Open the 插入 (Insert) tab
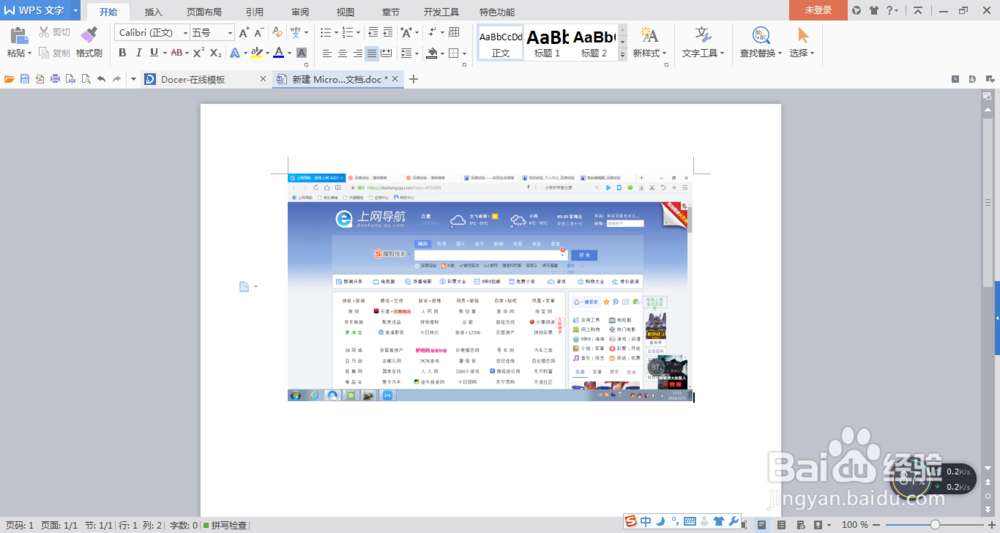This screenshot has width=1000, height=533. pos(153,11)
